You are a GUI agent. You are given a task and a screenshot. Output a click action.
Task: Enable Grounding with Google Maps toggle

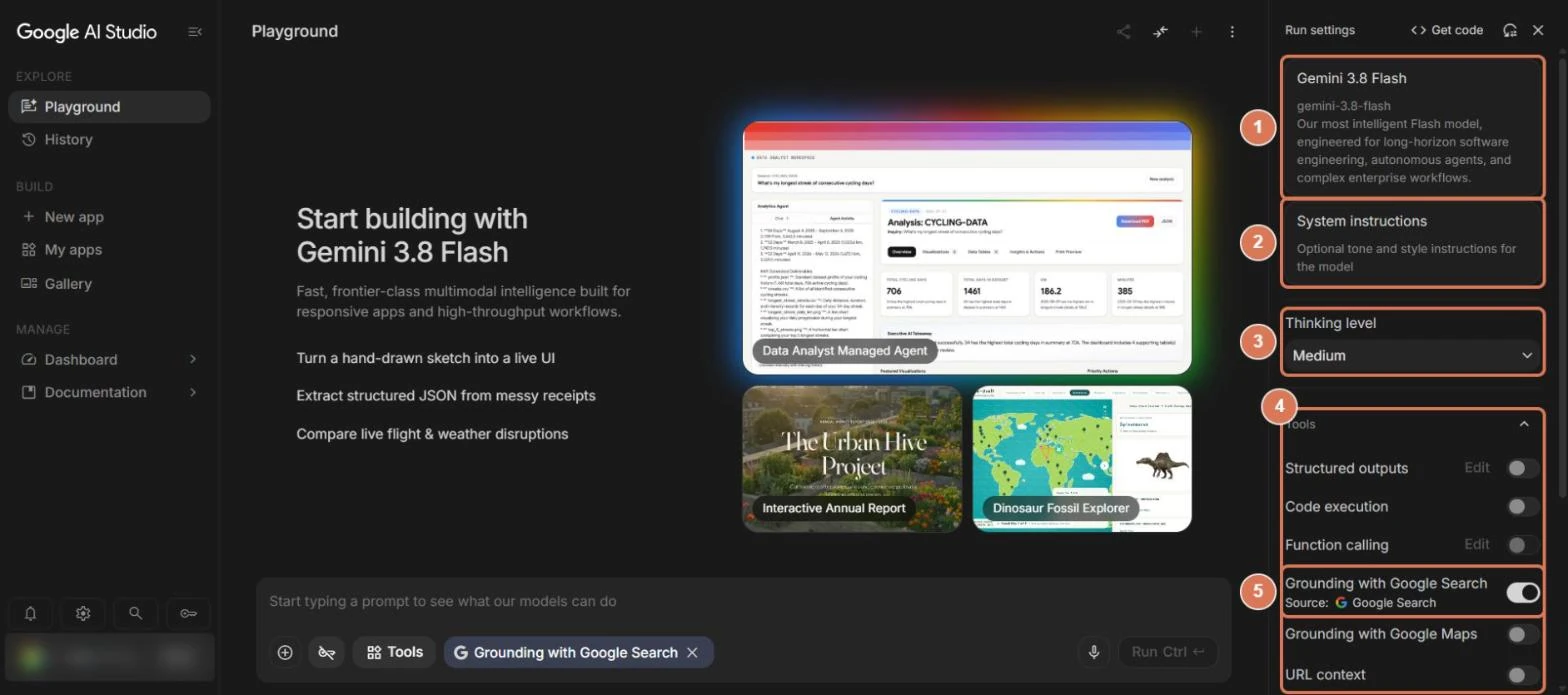point(1523,634)
